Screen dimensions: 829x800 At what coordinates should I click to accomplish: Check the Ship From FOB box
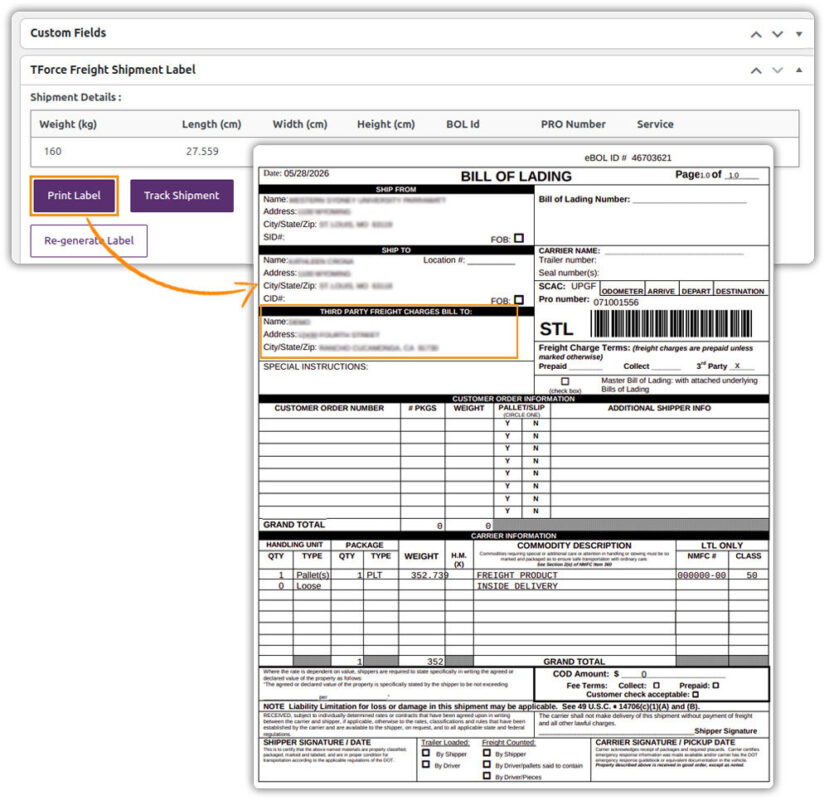pos(519,238)
